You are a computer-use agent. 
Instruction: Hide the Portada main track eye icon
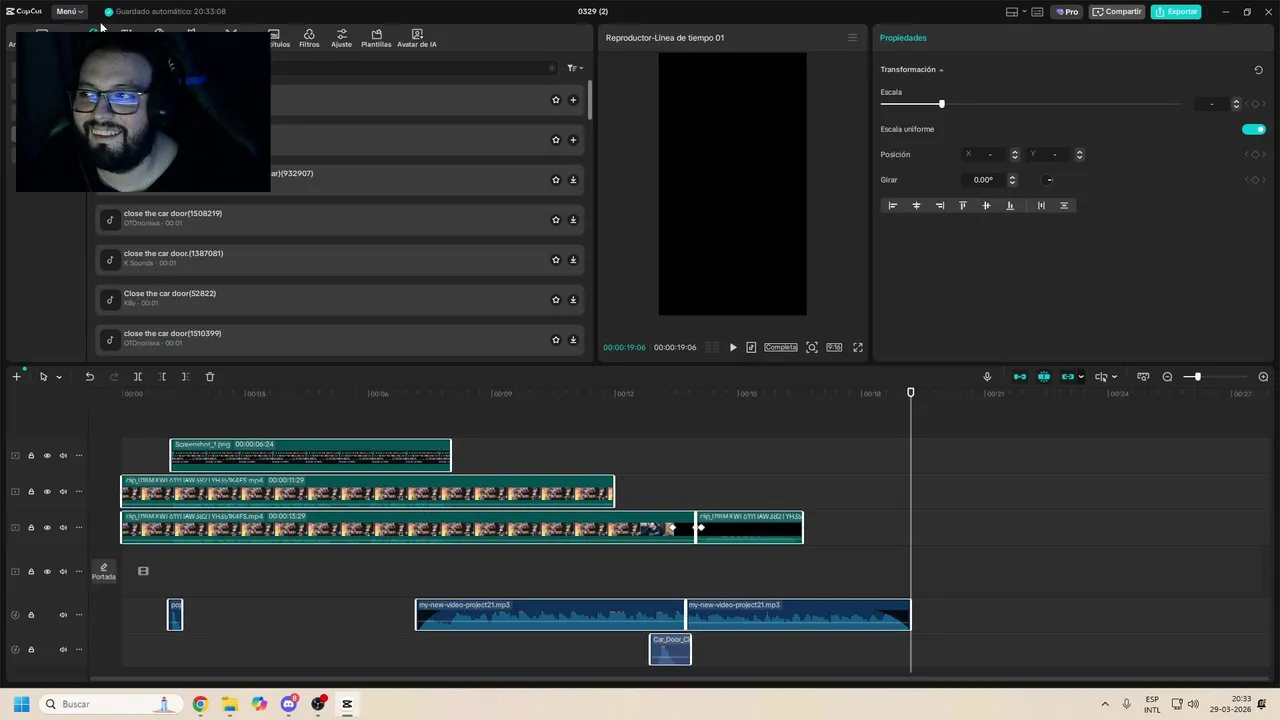point(47,572)
